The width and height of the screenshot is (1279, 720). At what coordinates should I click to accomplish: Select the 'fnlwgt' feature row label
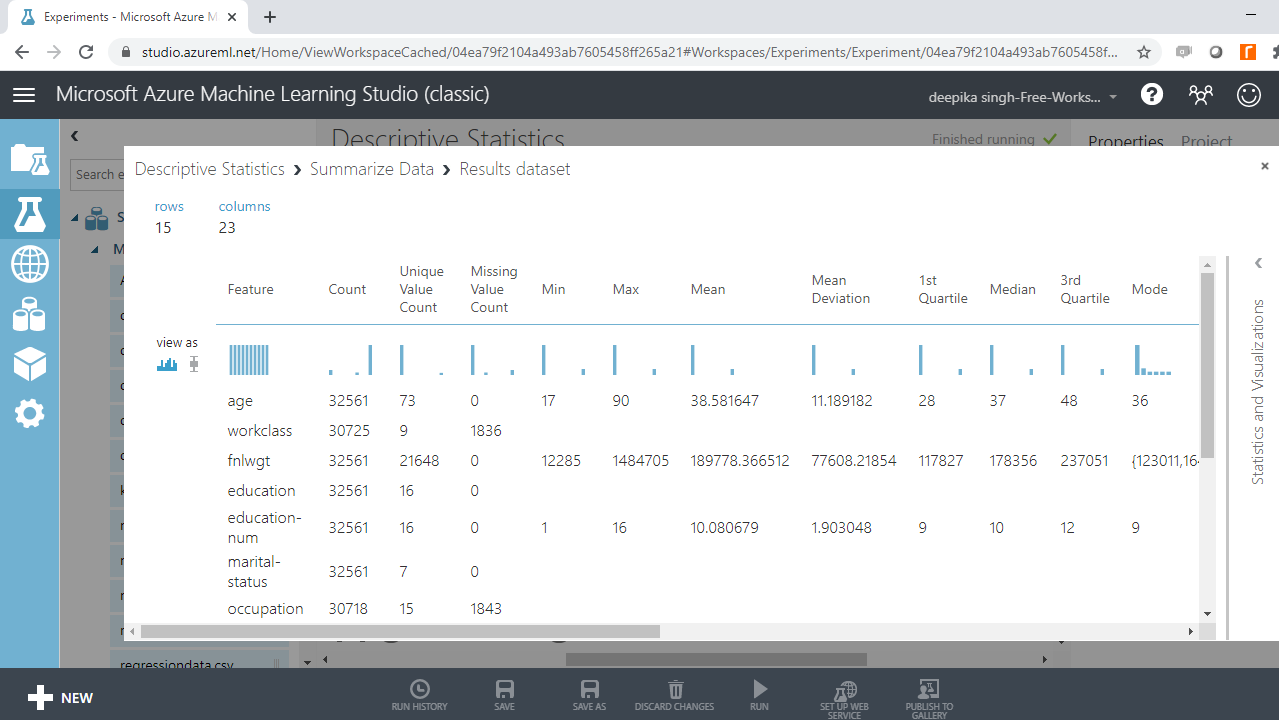[249, 461]
